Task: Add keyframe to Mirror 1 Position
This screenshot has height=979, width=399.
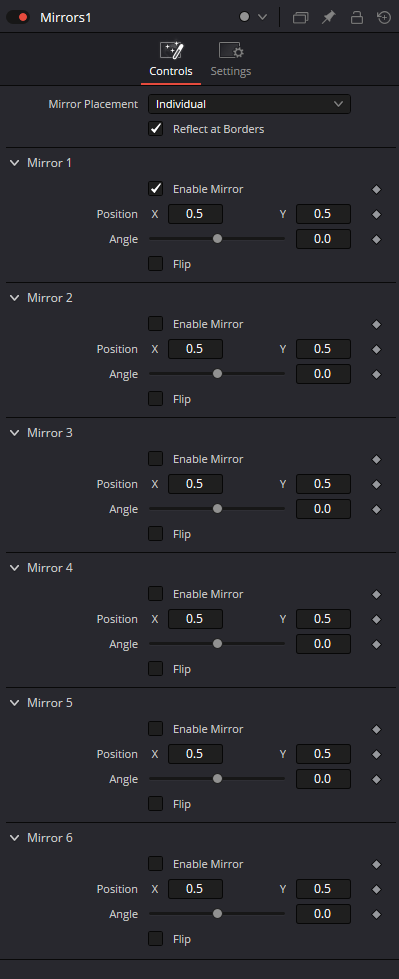Action: [377, 214]
